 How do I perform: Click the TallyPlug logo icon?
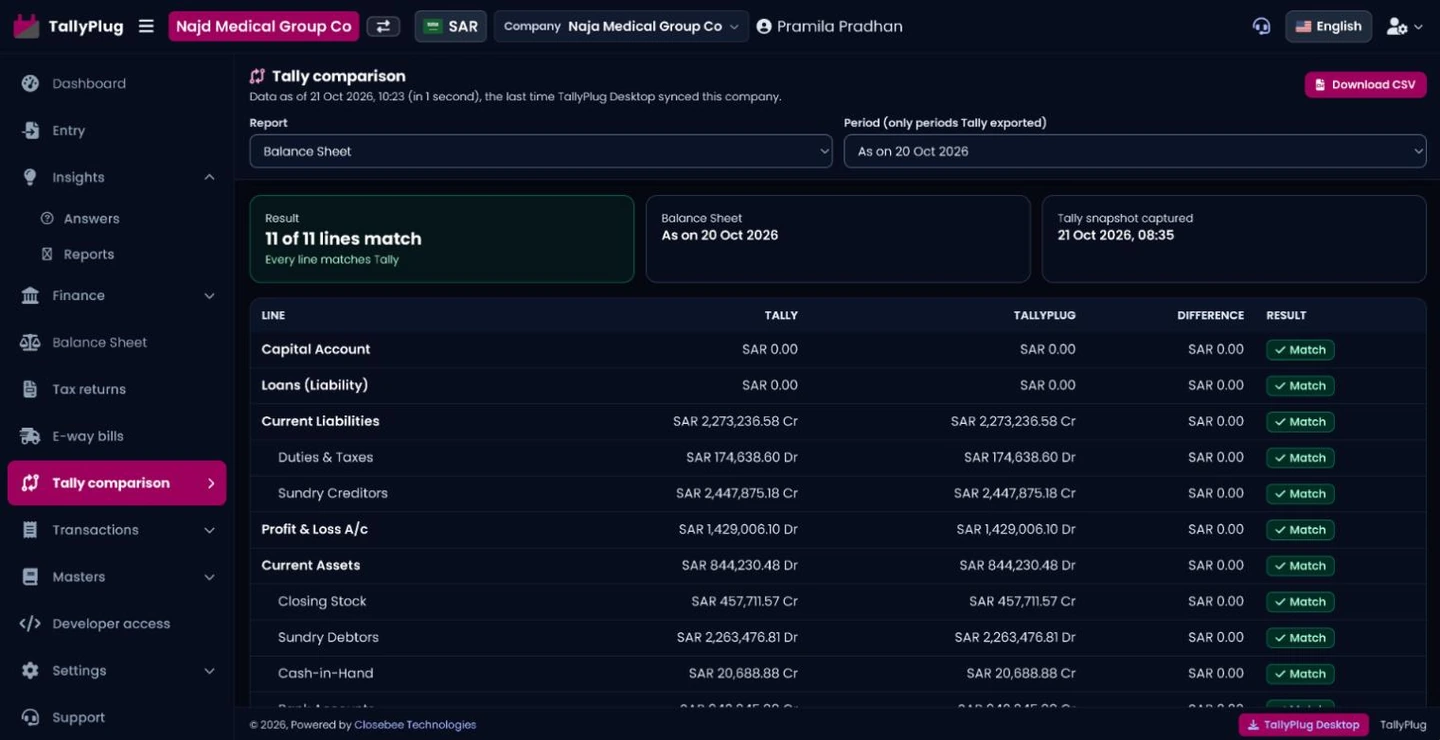(x=26, y=26)
